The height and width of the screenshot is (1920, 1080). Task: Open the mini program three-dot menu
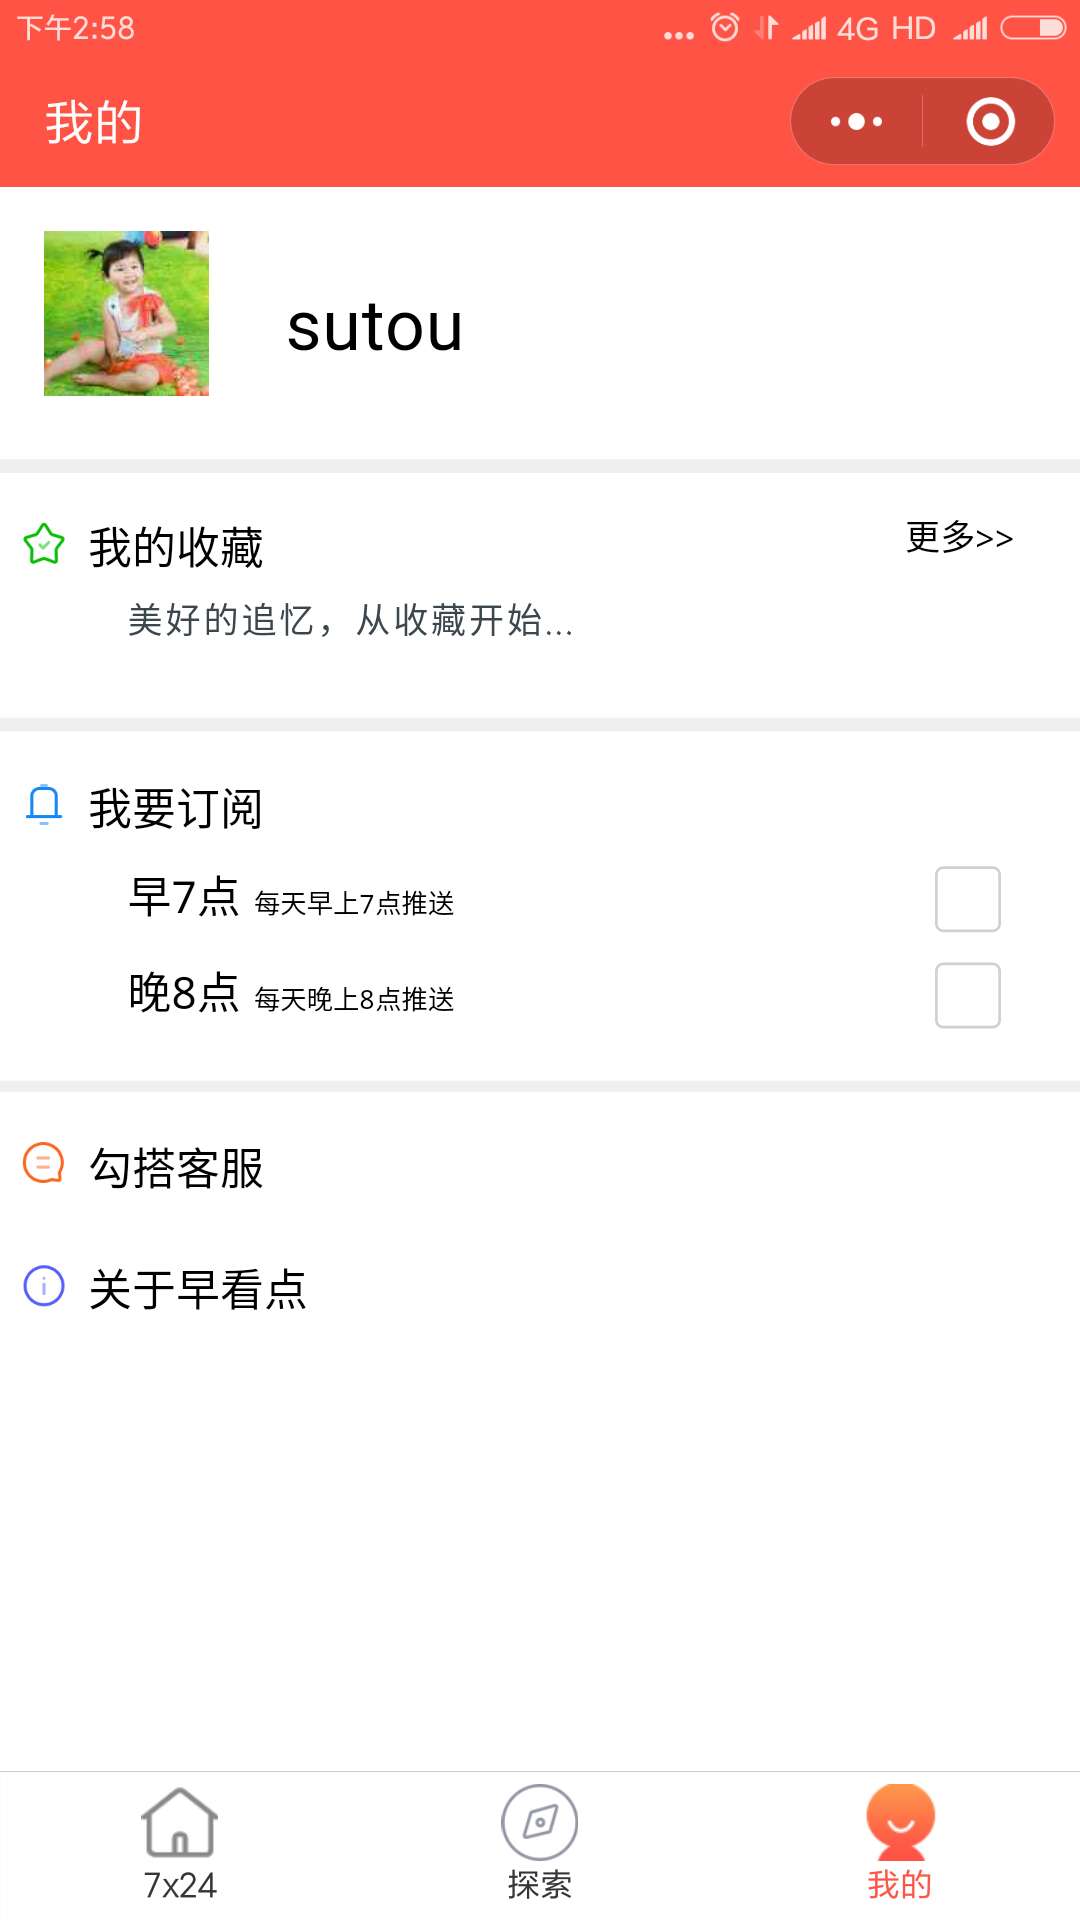click(x=857, y=122)
